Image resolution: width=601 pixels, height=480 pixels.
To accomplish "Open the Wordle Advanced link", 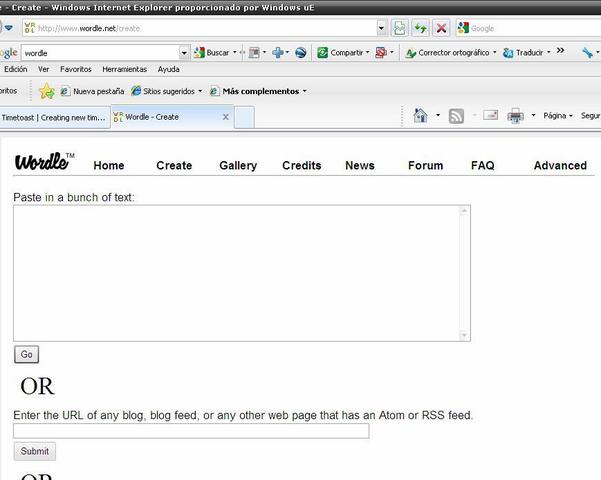I will pos(560,165).
